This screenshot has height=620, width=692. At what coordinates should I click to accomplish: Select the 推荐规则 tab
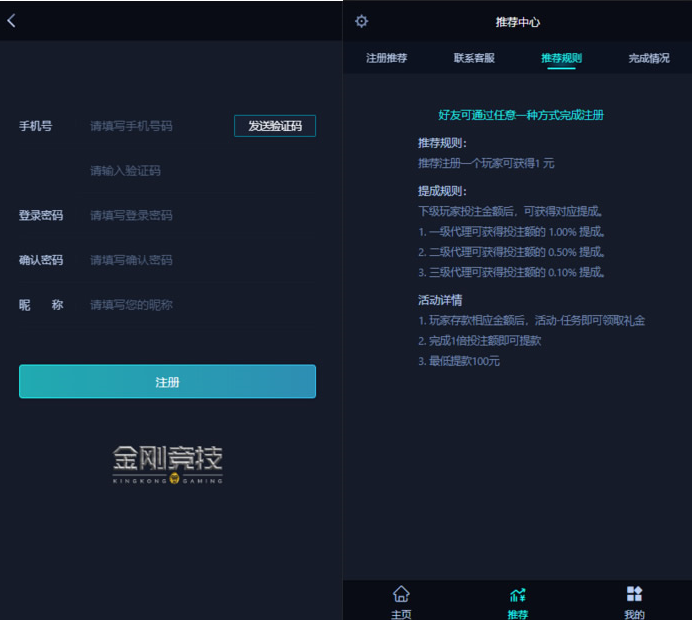561,58
